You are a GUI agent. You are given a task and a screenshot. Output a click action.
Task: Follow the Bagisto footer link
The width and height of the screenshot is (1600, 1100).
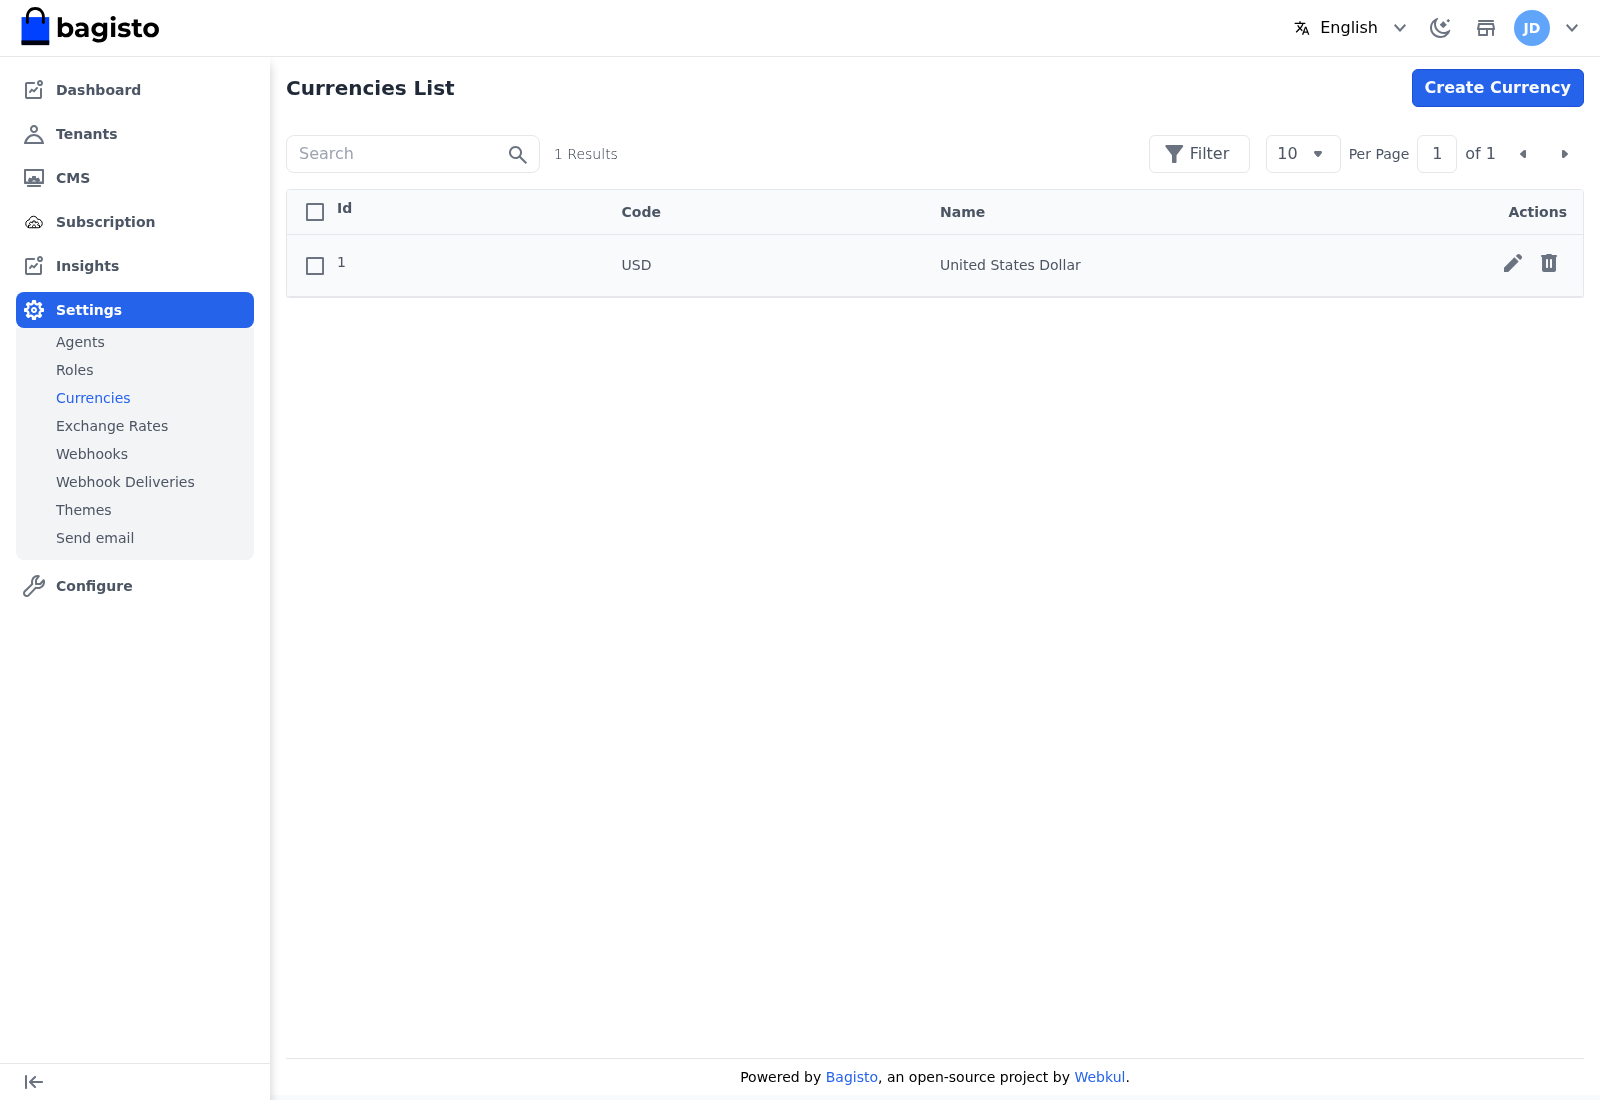pos(851,1077)
